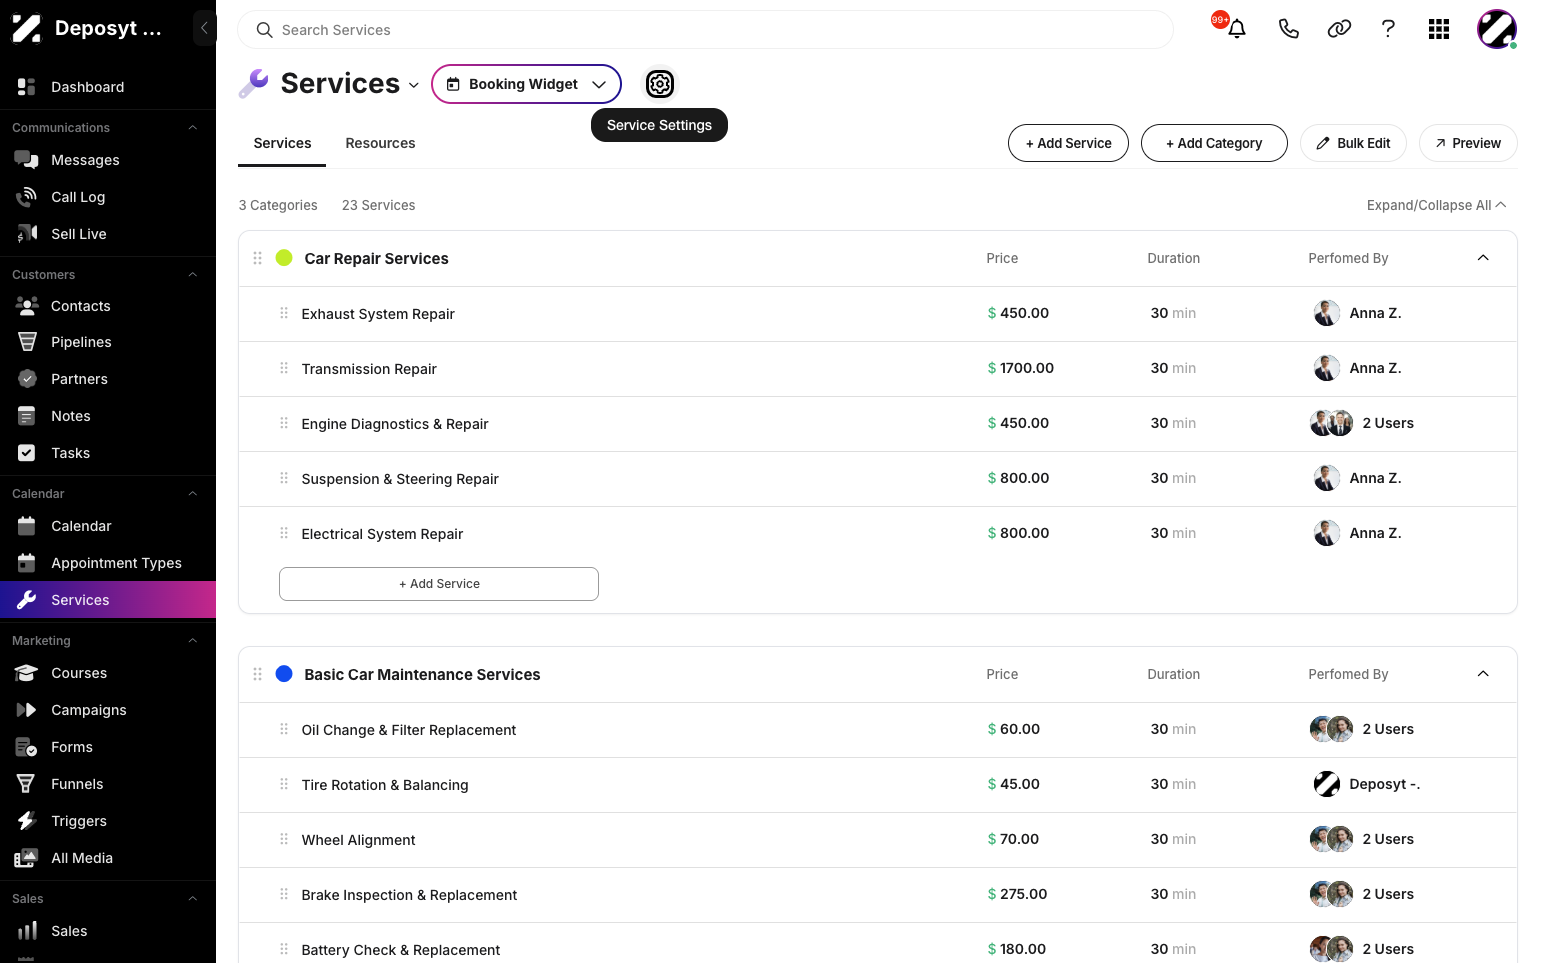Click the Preview button
The image size is (1541, 963).
point(1468,143)
